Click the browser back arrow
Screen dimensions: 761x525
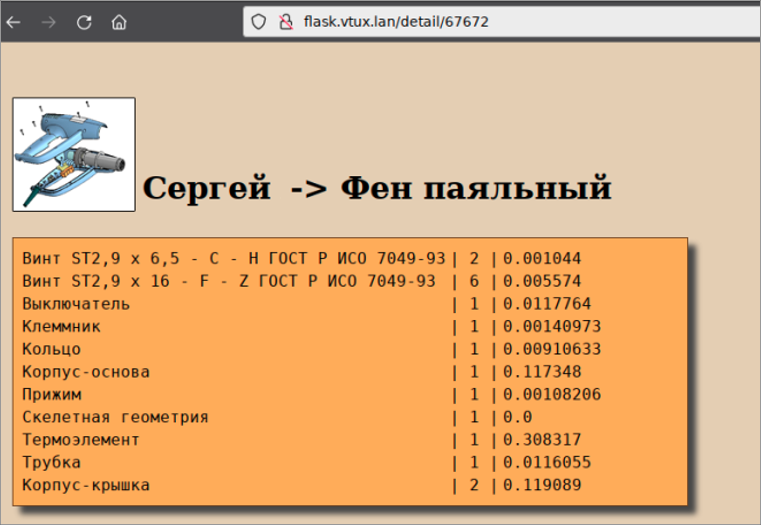(14, 21)
